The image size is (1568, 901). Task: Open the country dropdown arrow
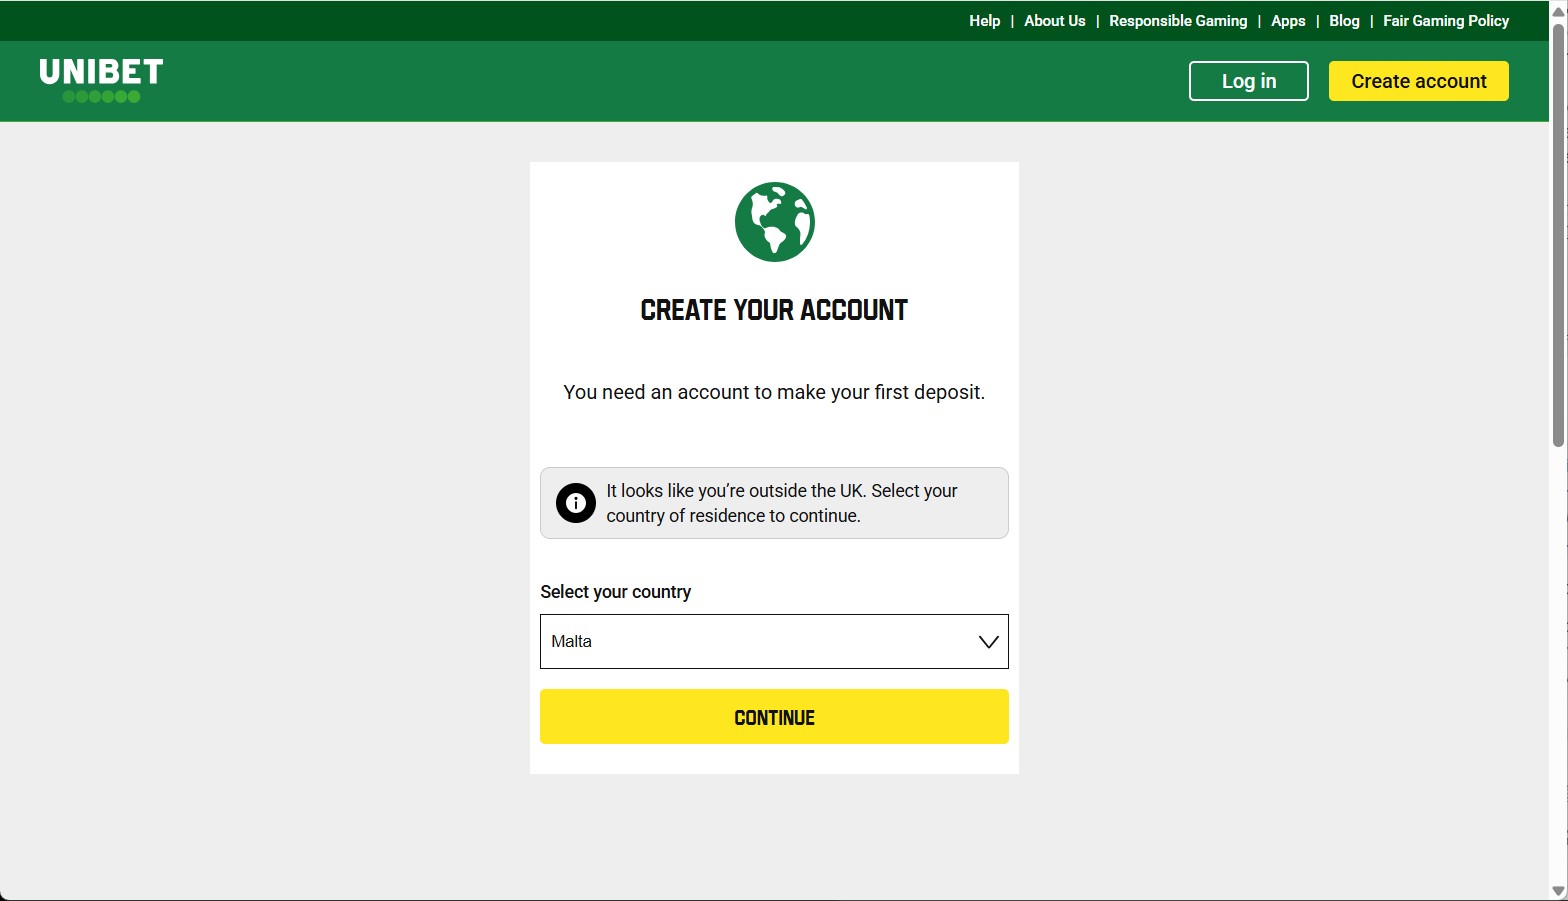(988, 642)
